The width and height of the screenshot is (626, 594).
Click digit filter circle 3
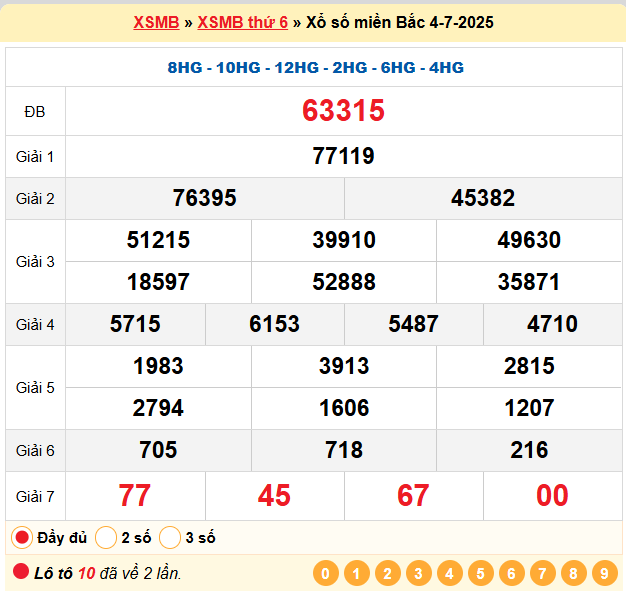click(418, 573)
